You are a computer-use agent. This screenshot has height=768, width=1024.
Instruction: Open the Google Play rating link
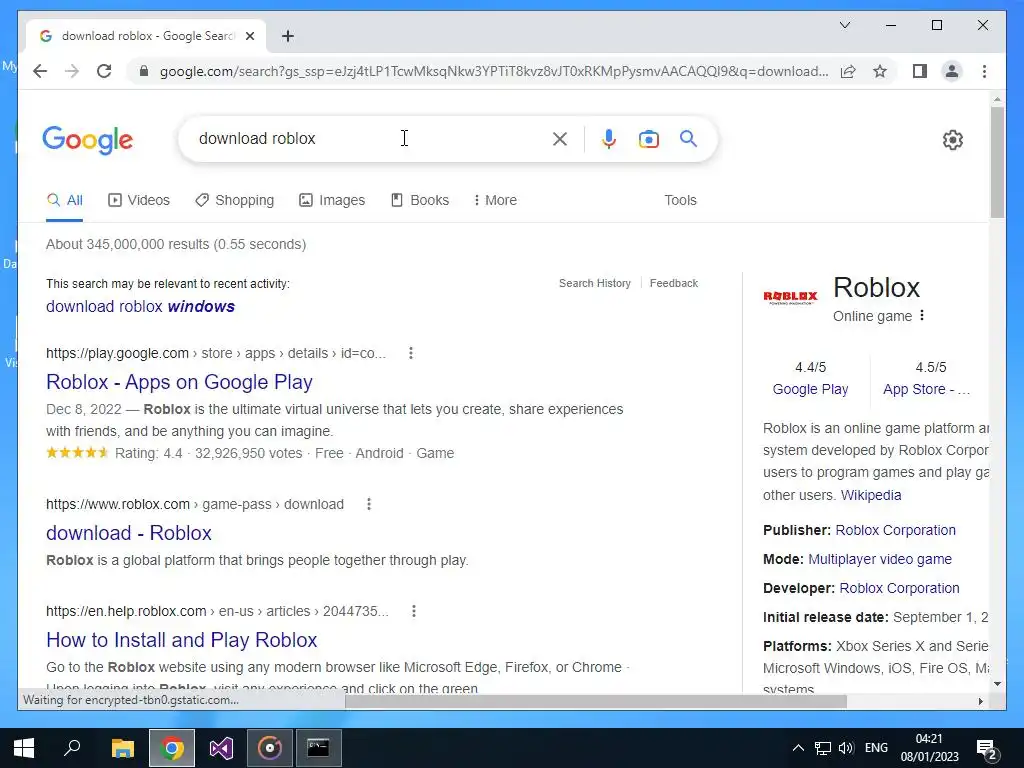pyautogui.click(x=810, y=389)
